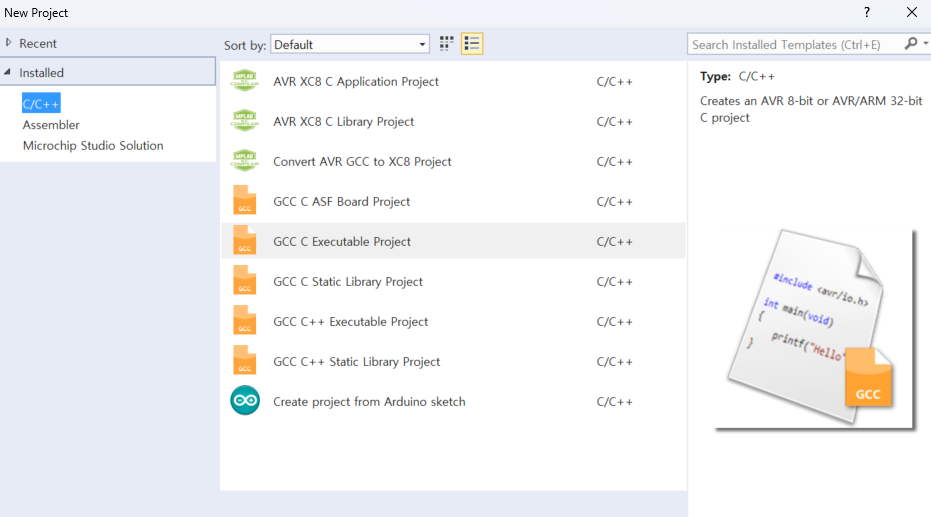This screenshot has height=517, width=931.
Task: Select the C/C++ category
Action: [41, 104]
